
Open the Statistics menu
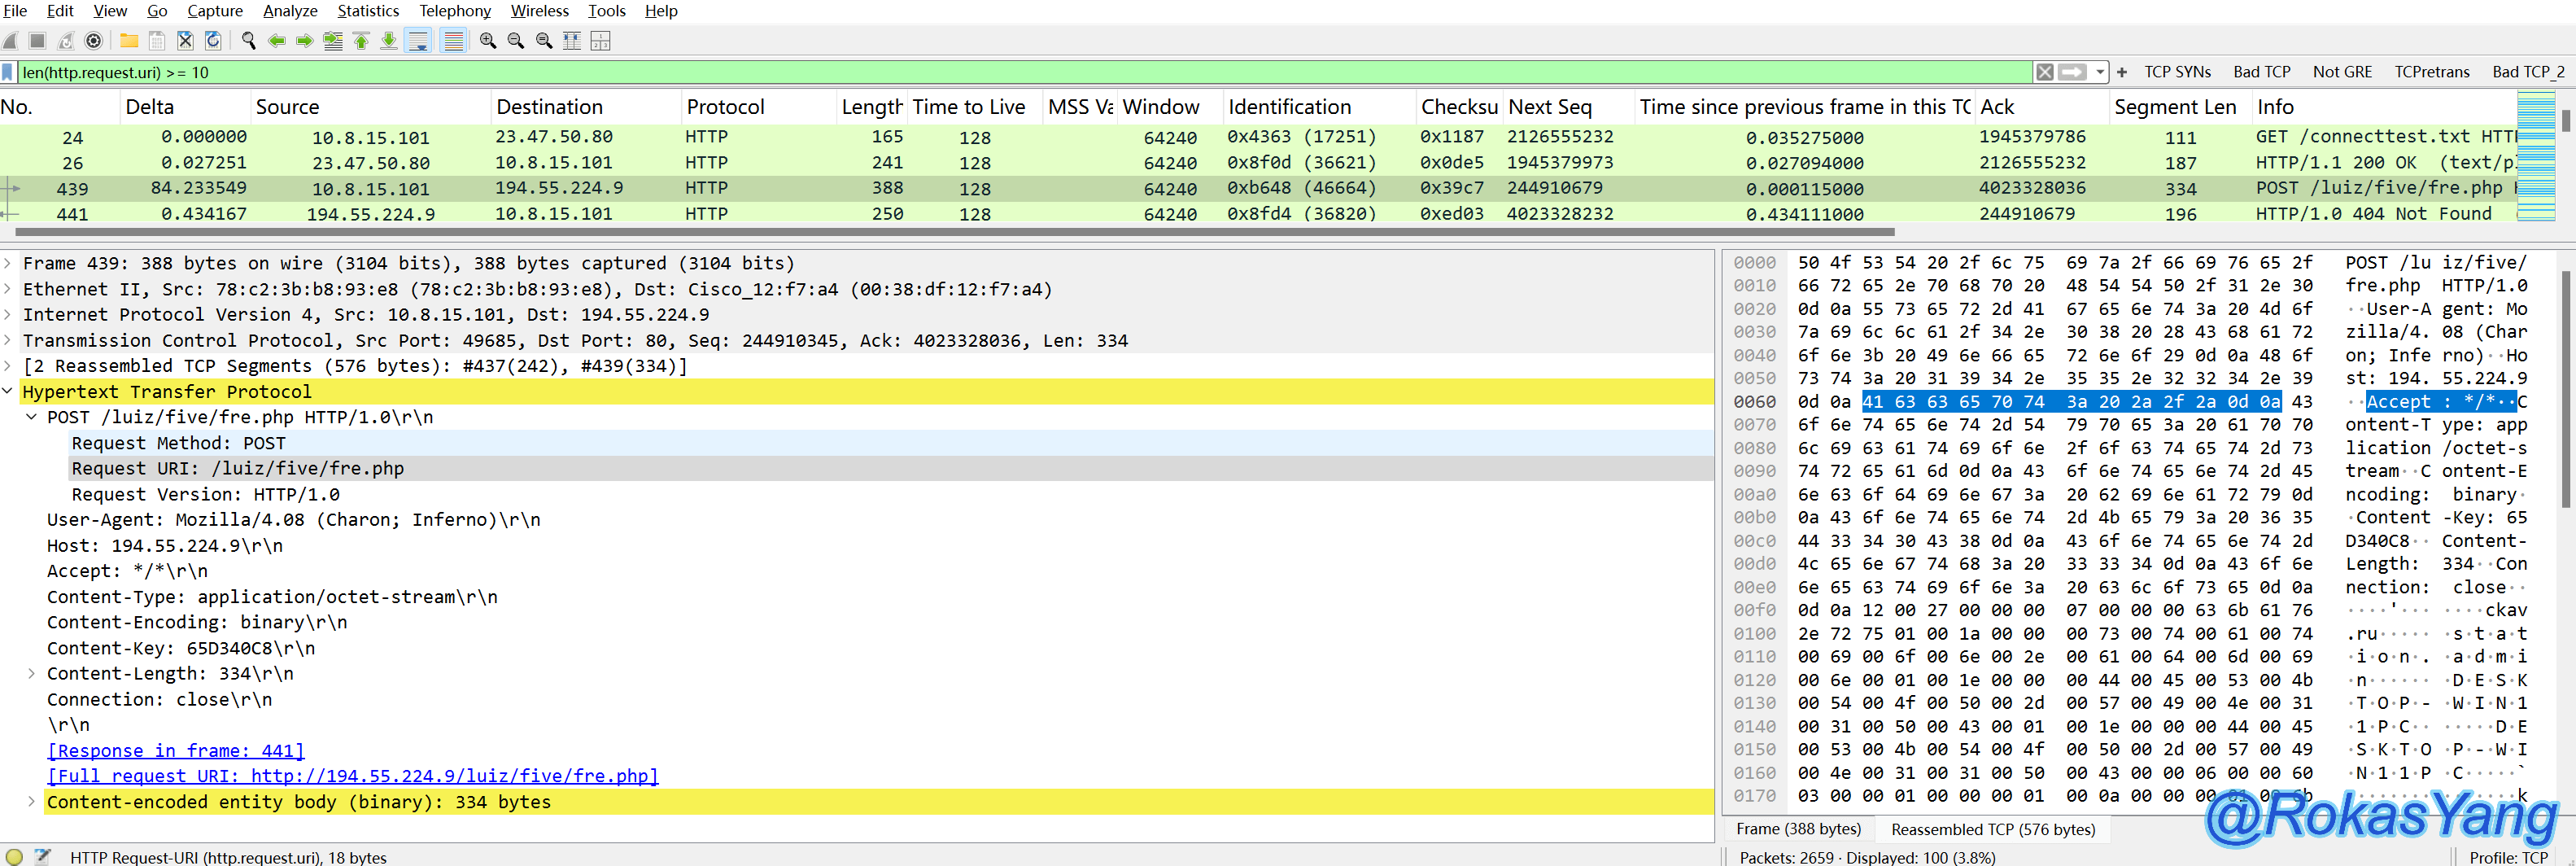[x=367, y=11]
